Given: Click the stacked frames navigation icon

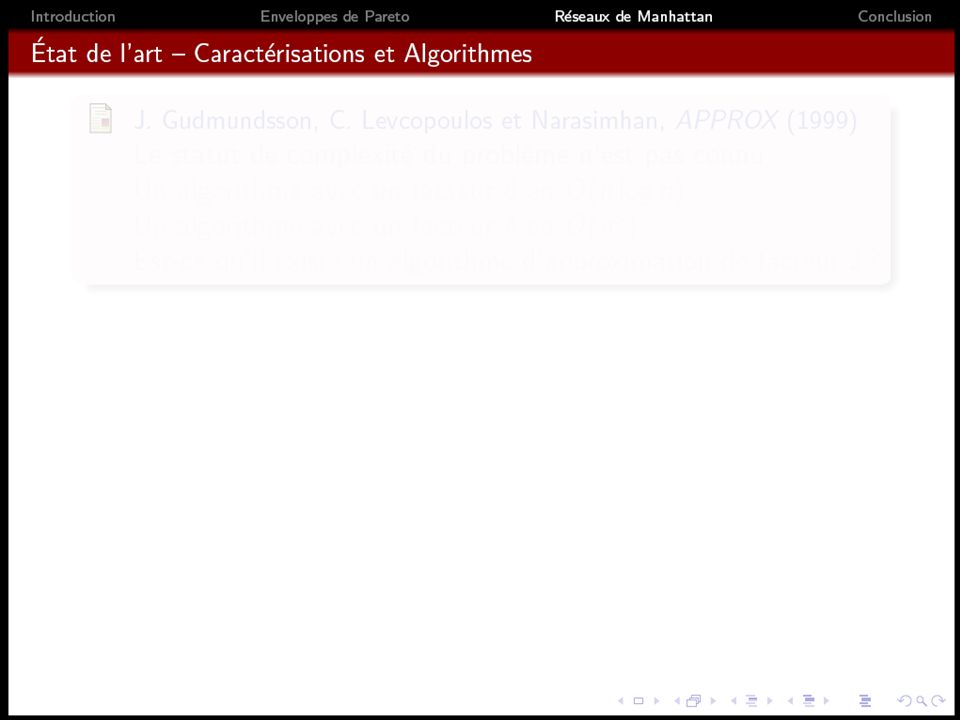Looking at the screenshot, I should (694, 701).
